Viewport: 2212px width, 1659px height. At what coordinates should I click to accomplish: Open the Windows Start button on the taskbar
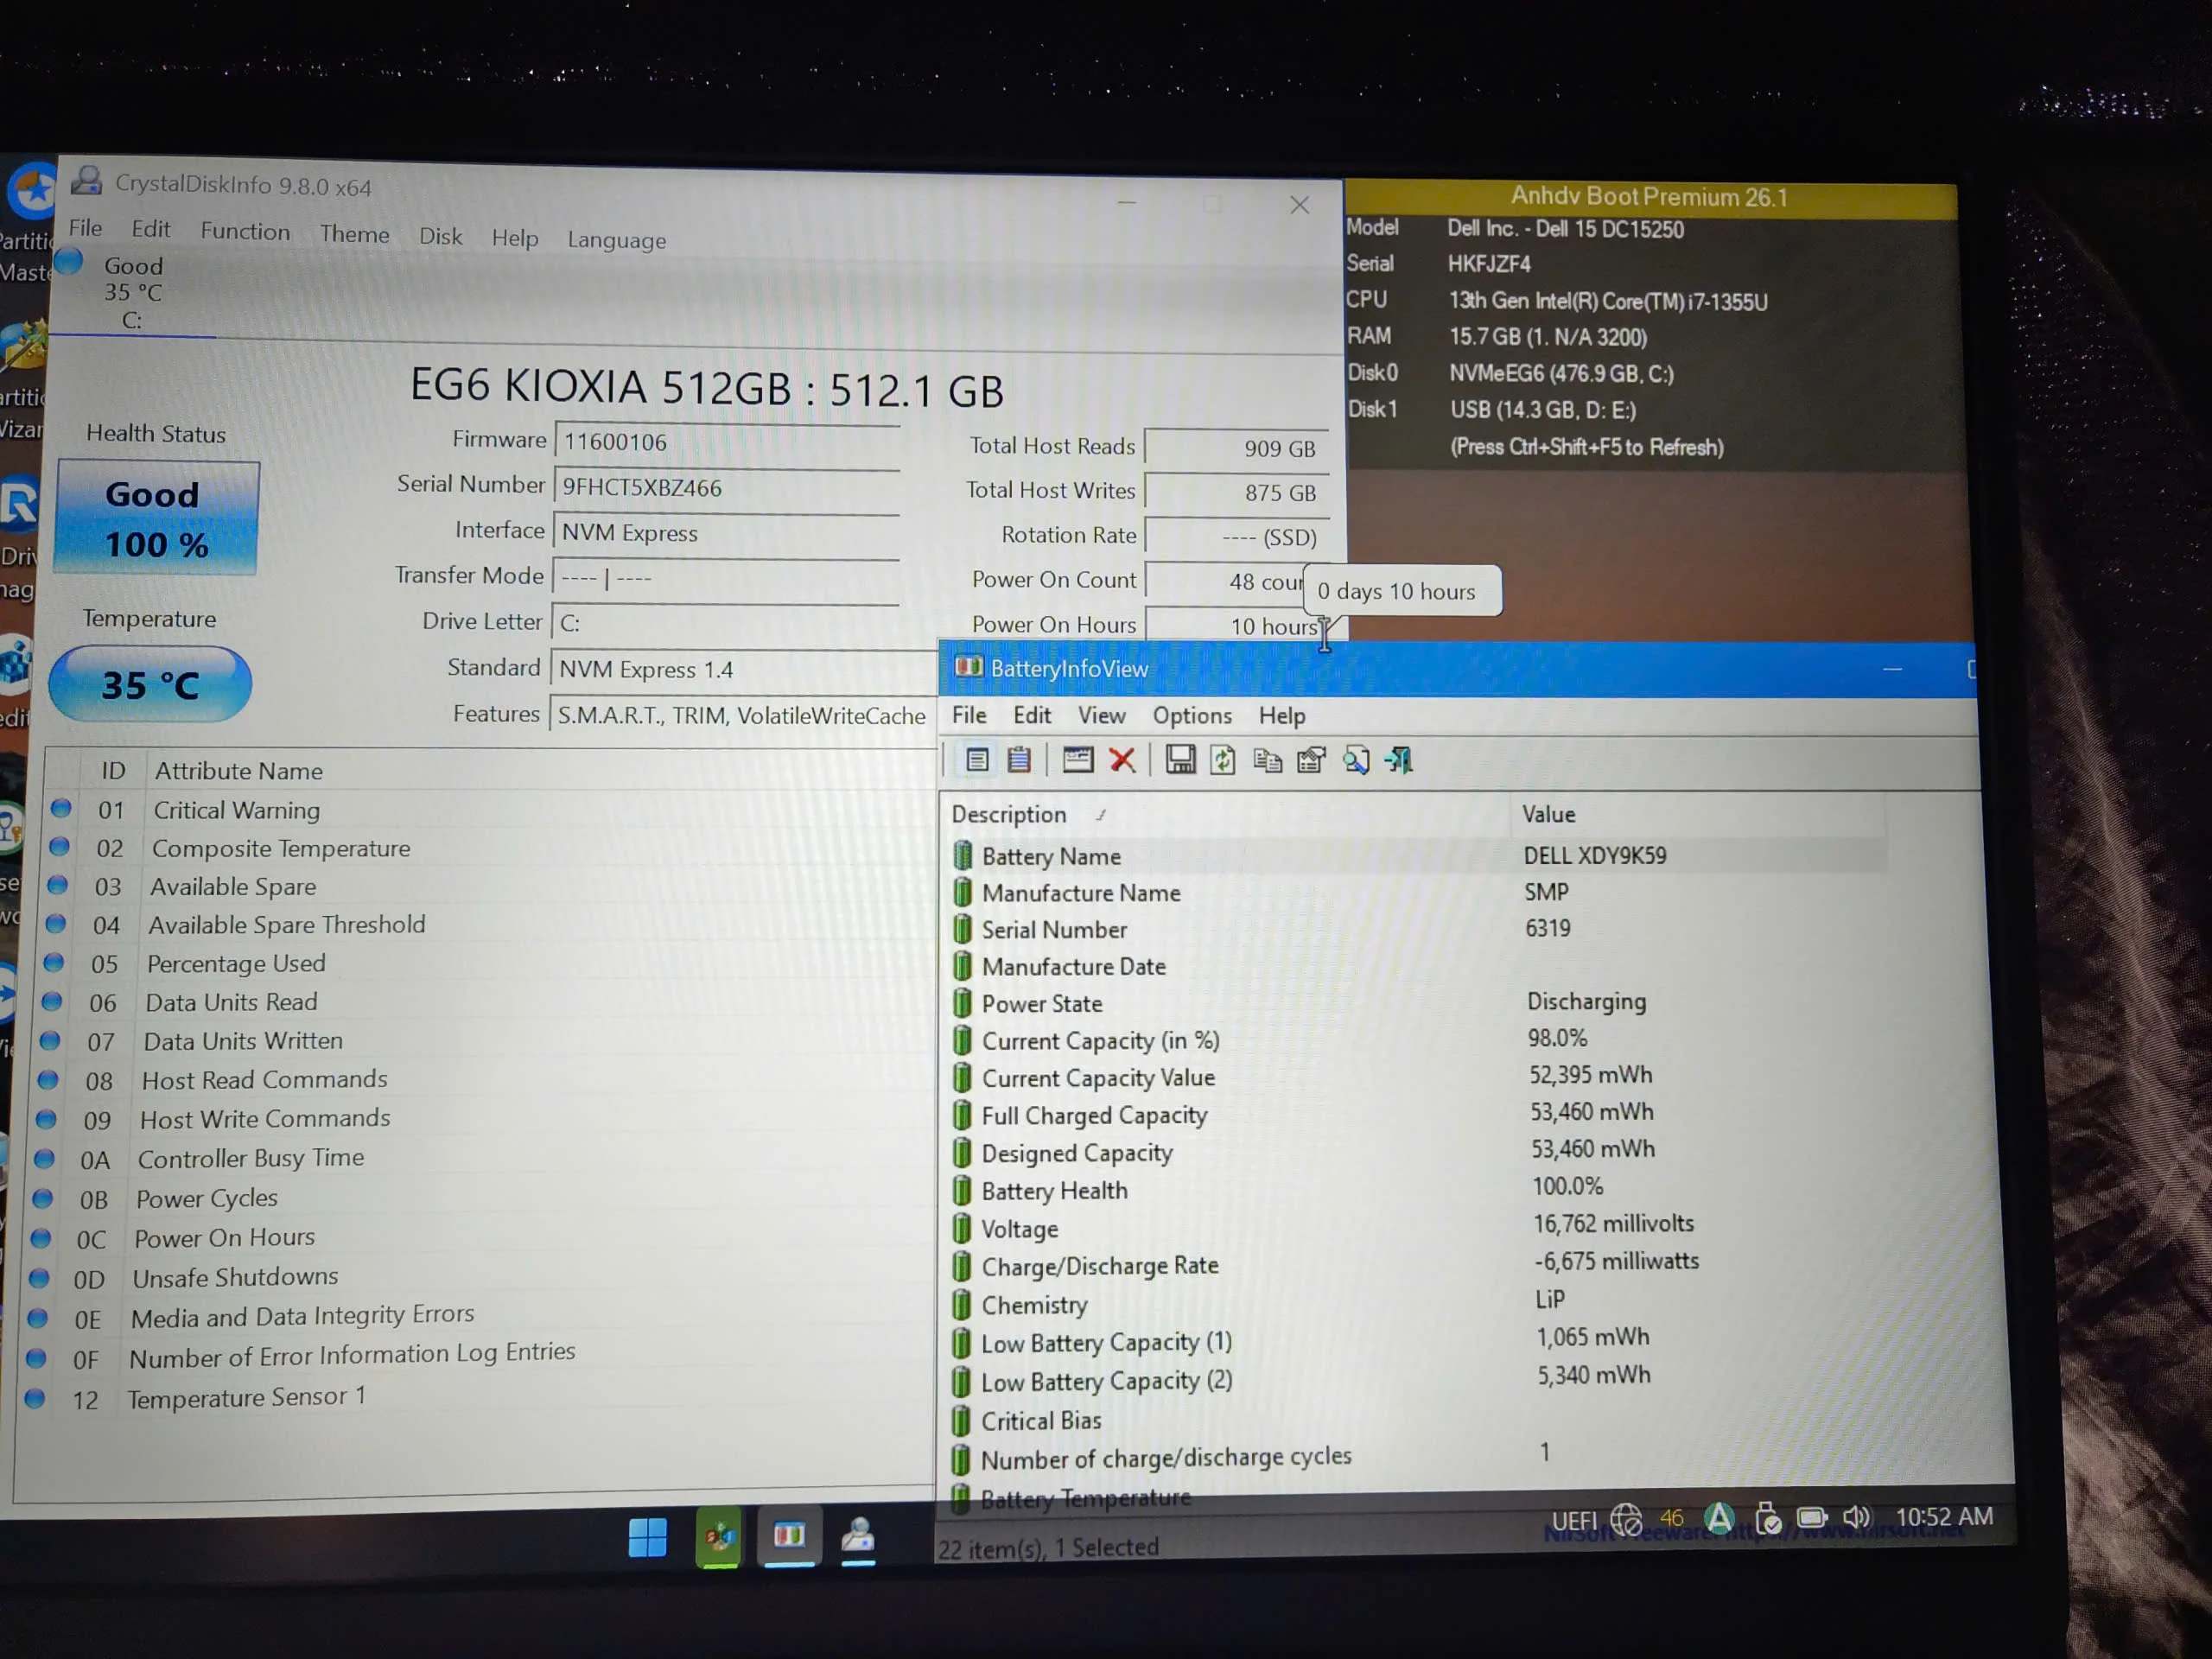(x=647, y=1538)
